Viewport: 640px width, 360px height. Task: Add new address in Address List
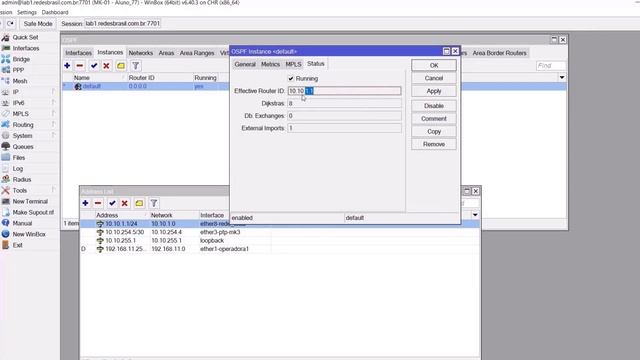point(85,203)
